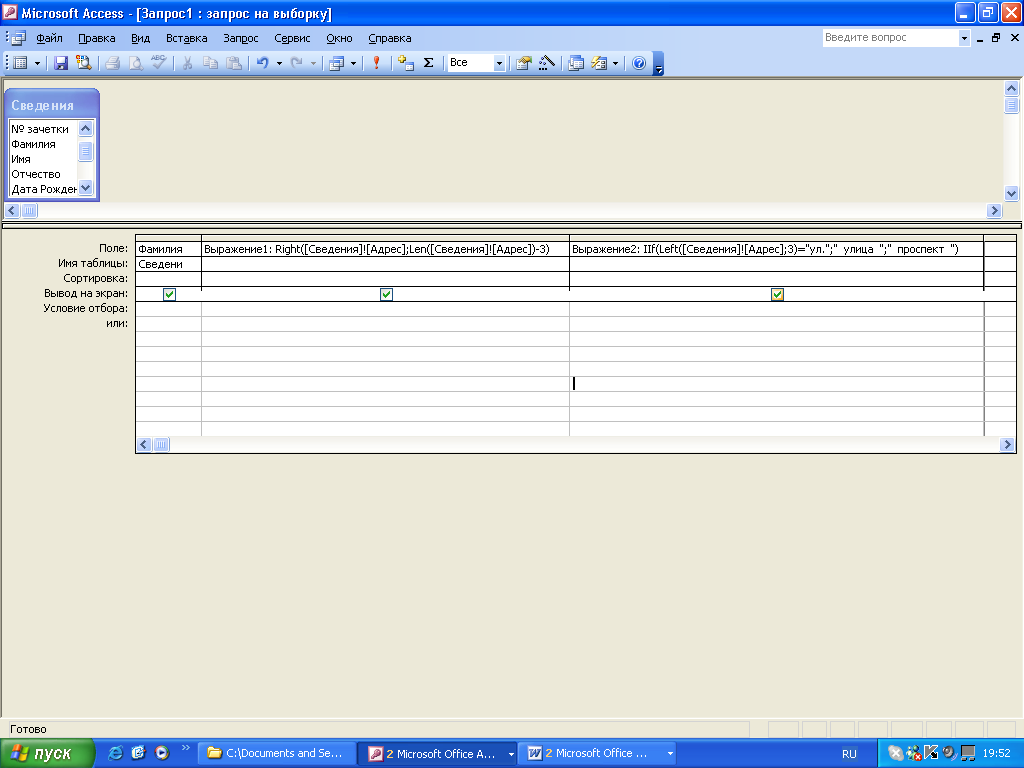Click the Paste toolbar icon
The height and width of the screenshot is (768, 1024).
tap(233, 63)
